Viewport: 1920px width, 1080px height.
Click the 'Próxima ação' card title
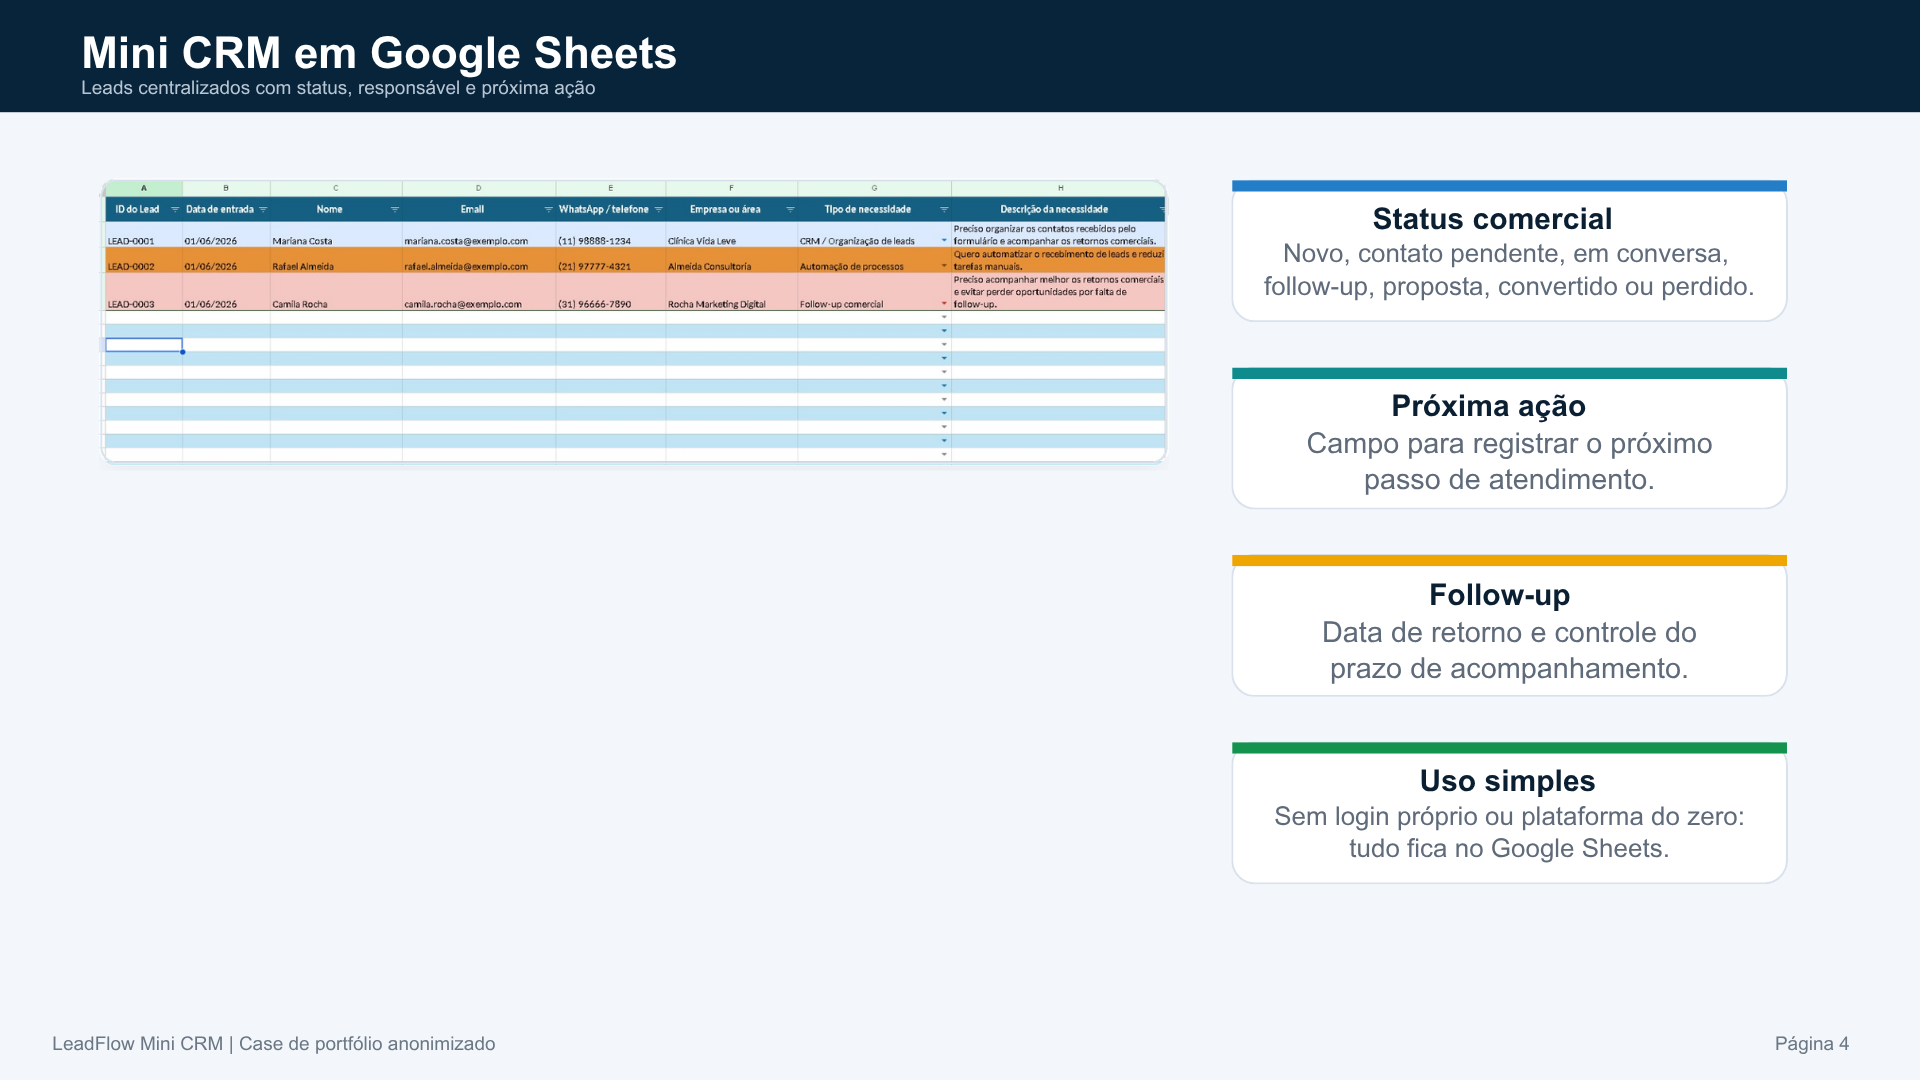coord(1488,406)
